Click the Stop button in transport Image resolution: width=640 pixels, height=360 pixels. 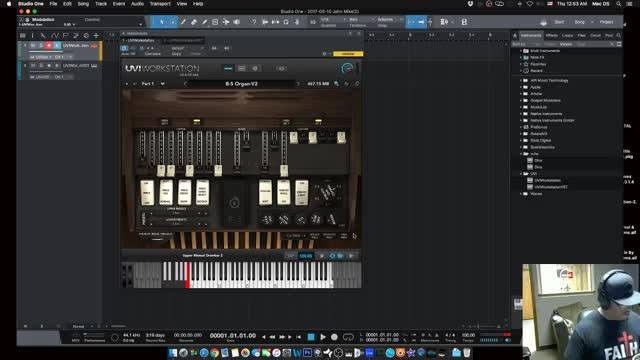tap(311, 337)
